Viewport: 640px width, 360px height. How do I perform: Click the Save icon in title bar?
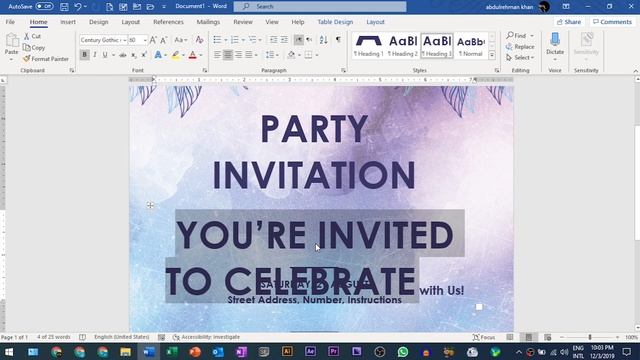[64, 7]
